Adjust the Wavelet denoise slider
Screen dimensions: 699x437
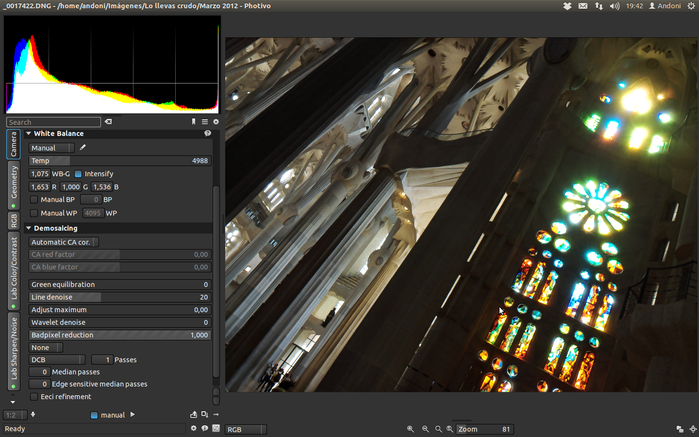coord(120,322)
